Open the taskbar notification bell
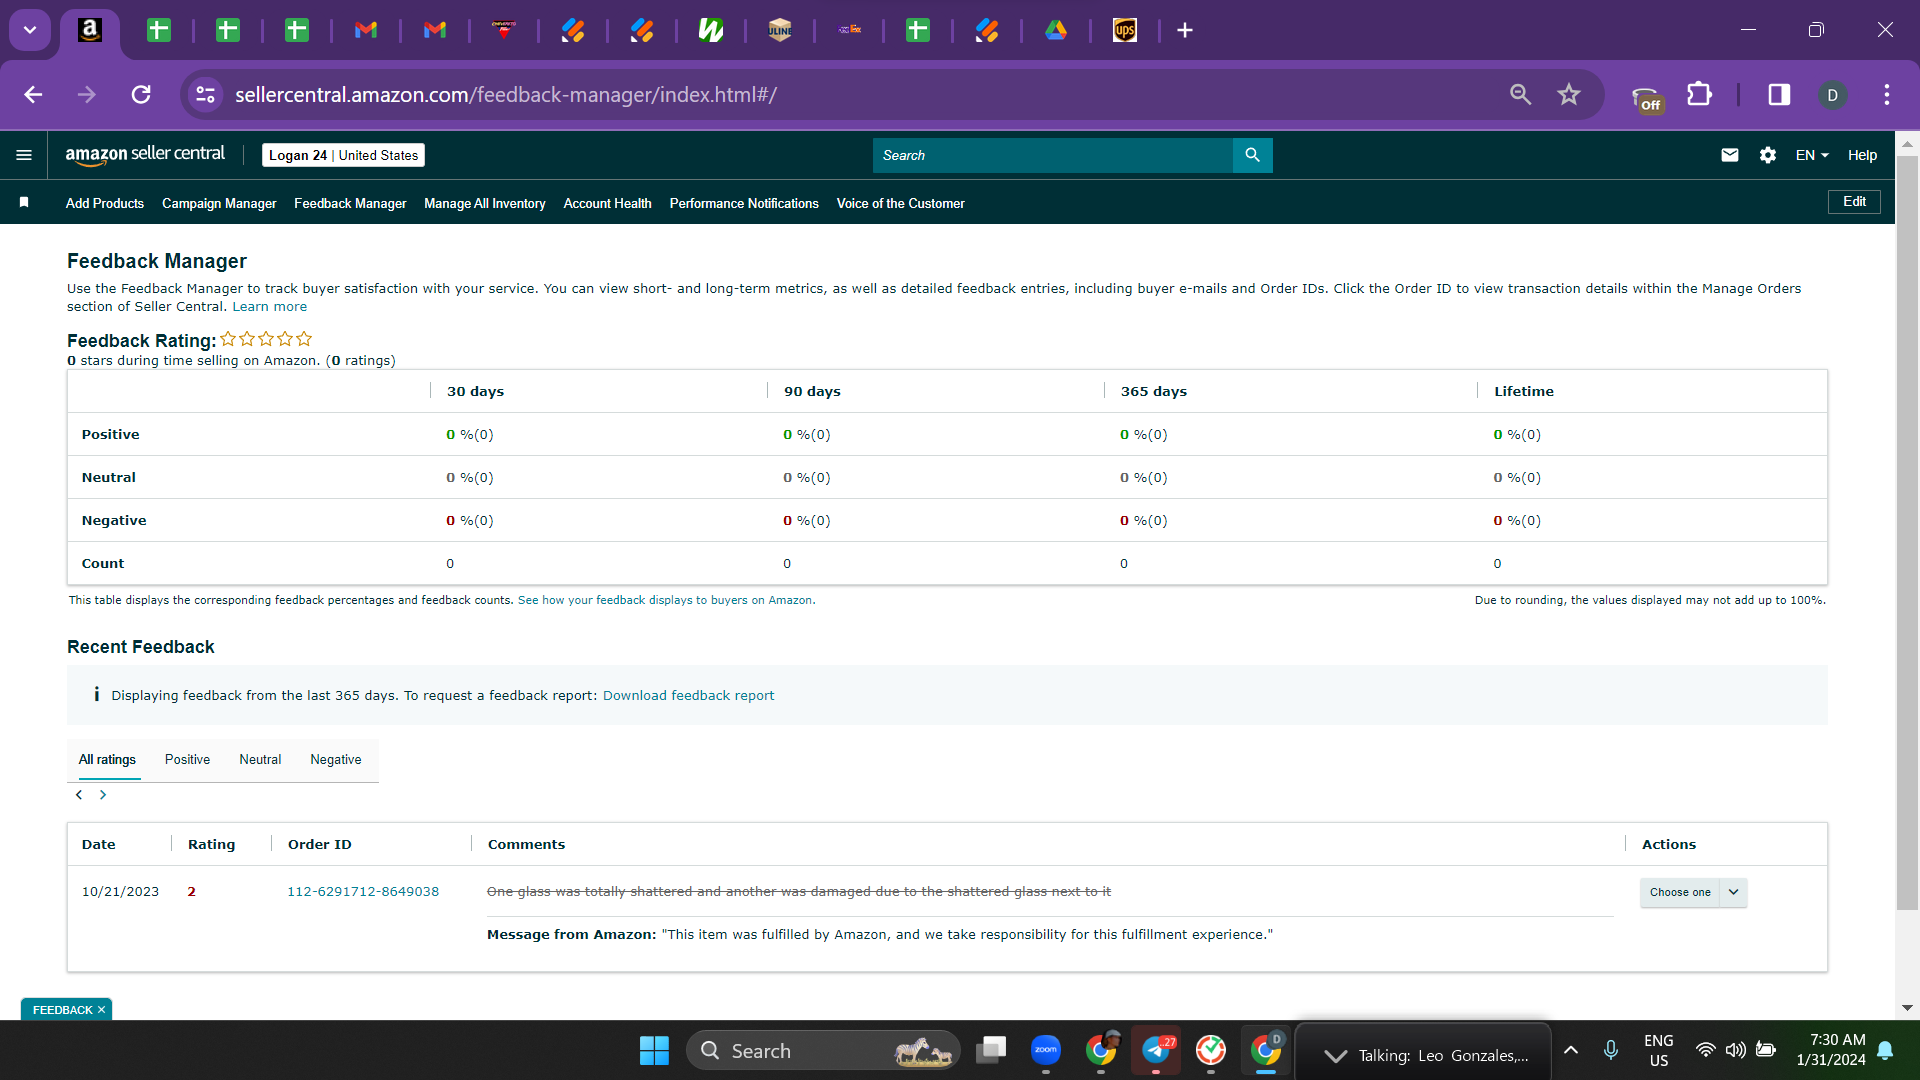Image resolution: width=1920 pixels, height=1080 pixels. (1885, 1050)
